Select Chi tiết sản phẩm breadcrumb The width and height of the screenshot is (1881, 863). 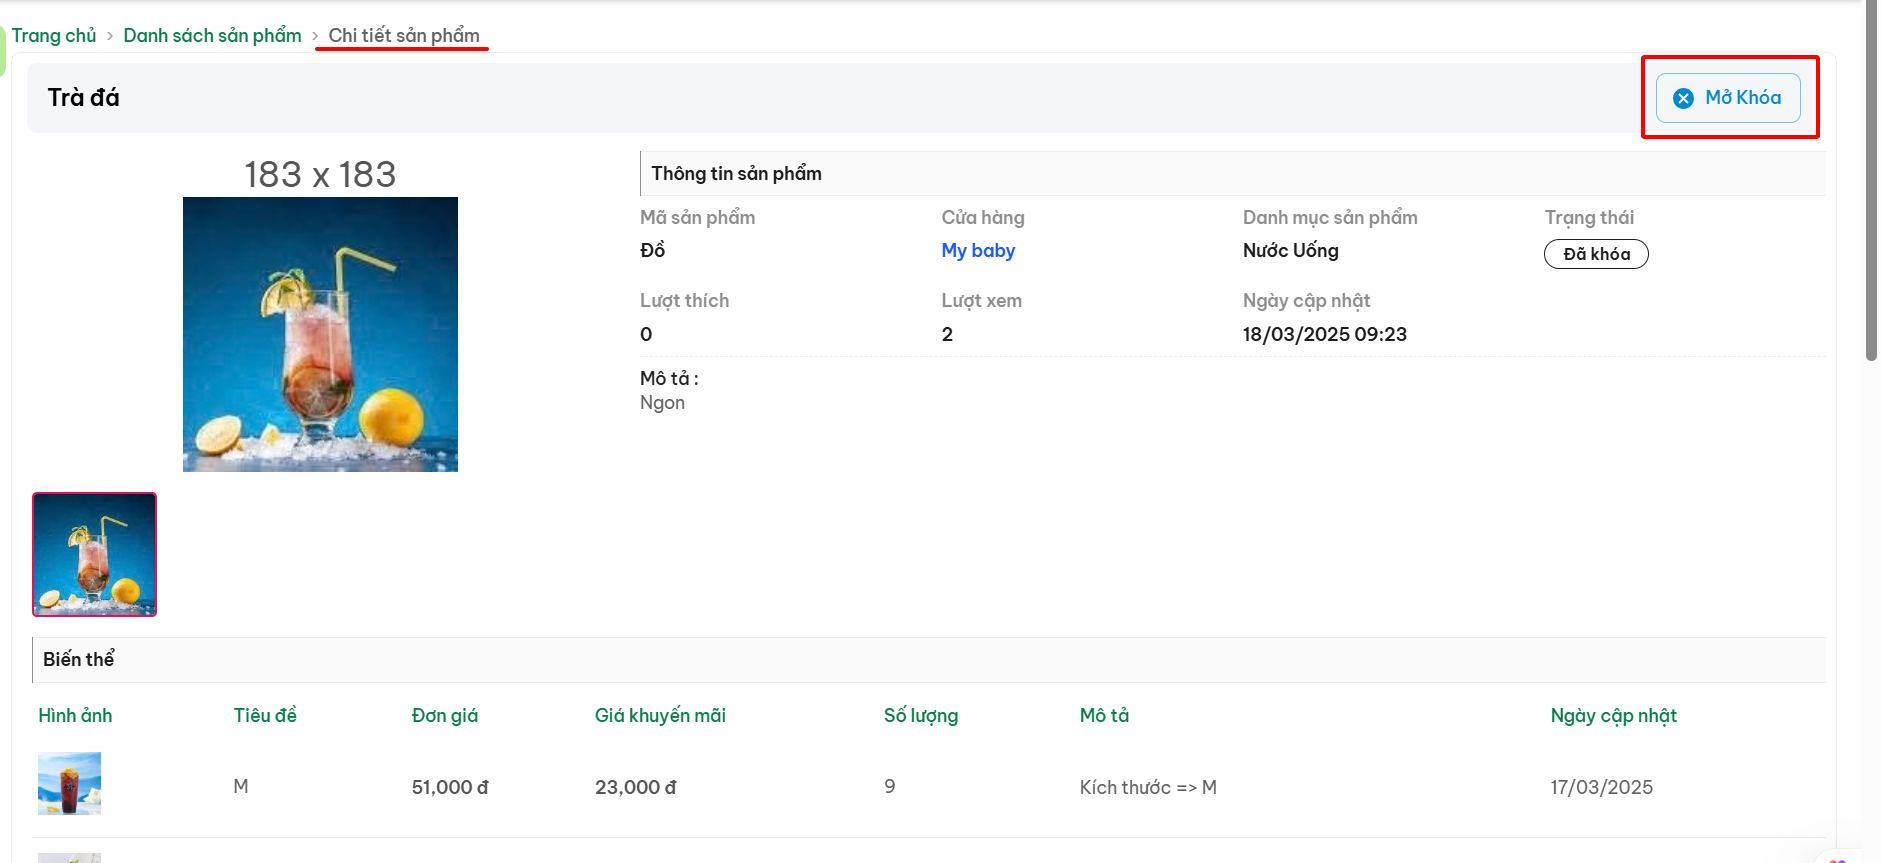(x=404, y=35)
